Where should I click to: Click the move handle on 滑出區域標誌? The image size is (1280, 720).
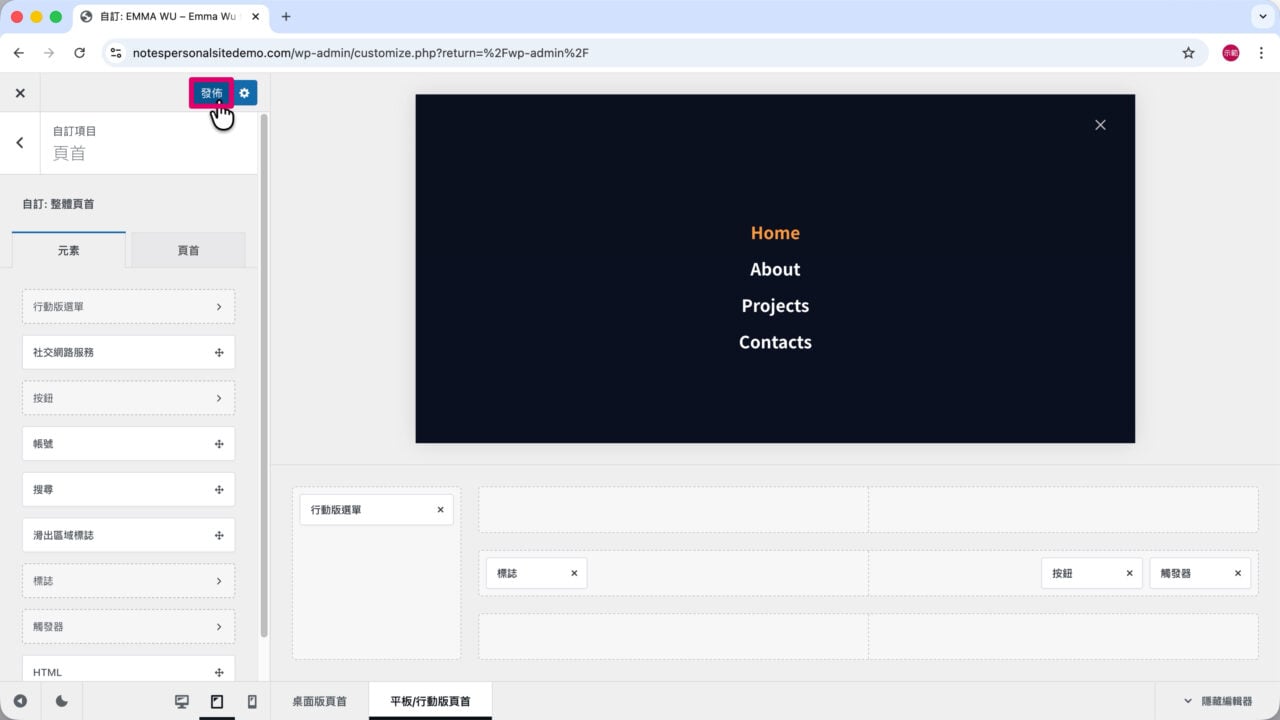219,535
